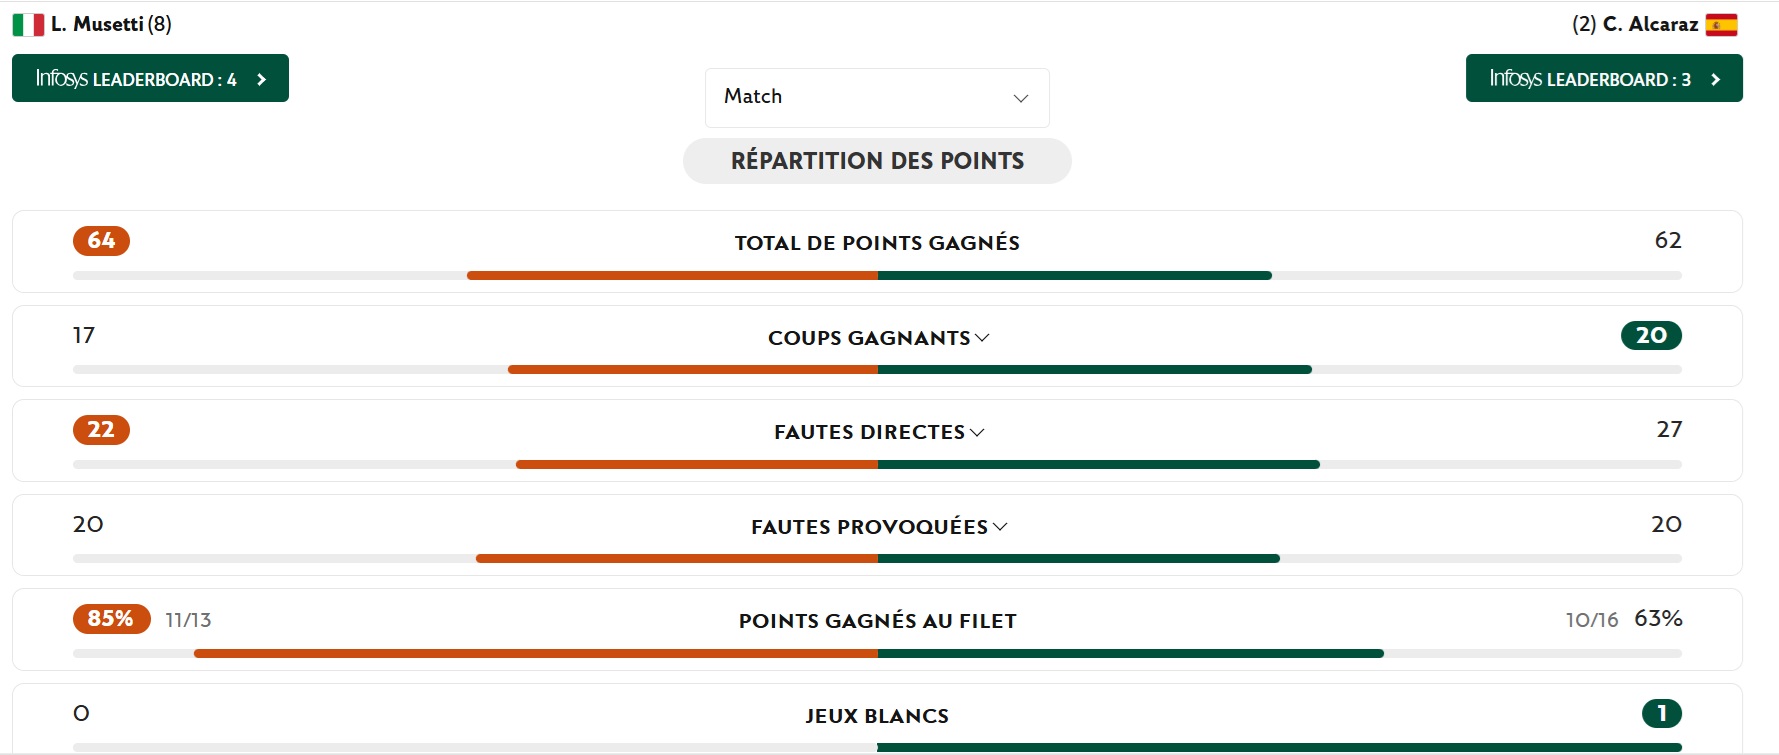Click the Jeux blancs row label

coord(877,716)
